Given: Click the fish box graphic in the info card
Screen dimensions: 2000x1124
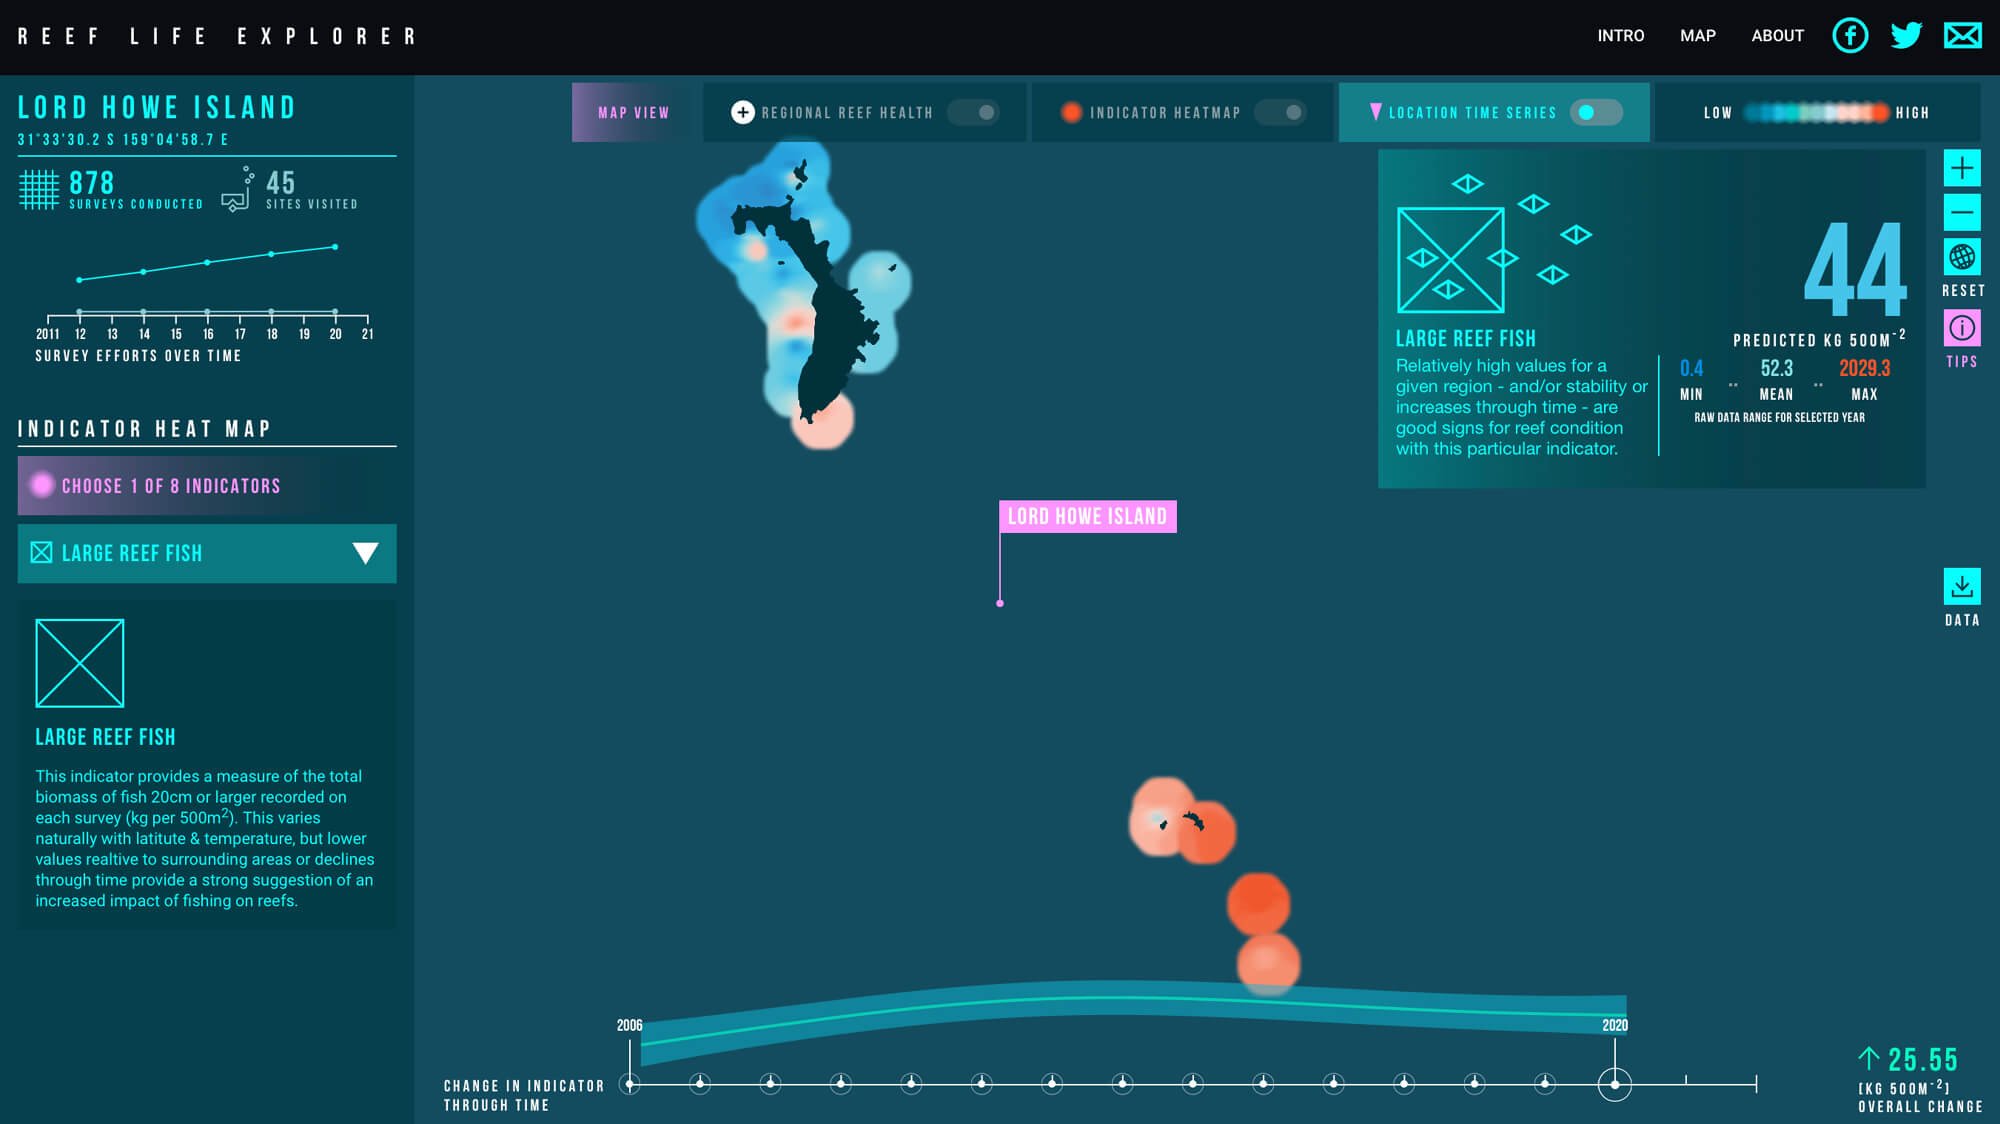Looking at the screenshot, I should coord(1451,260).
